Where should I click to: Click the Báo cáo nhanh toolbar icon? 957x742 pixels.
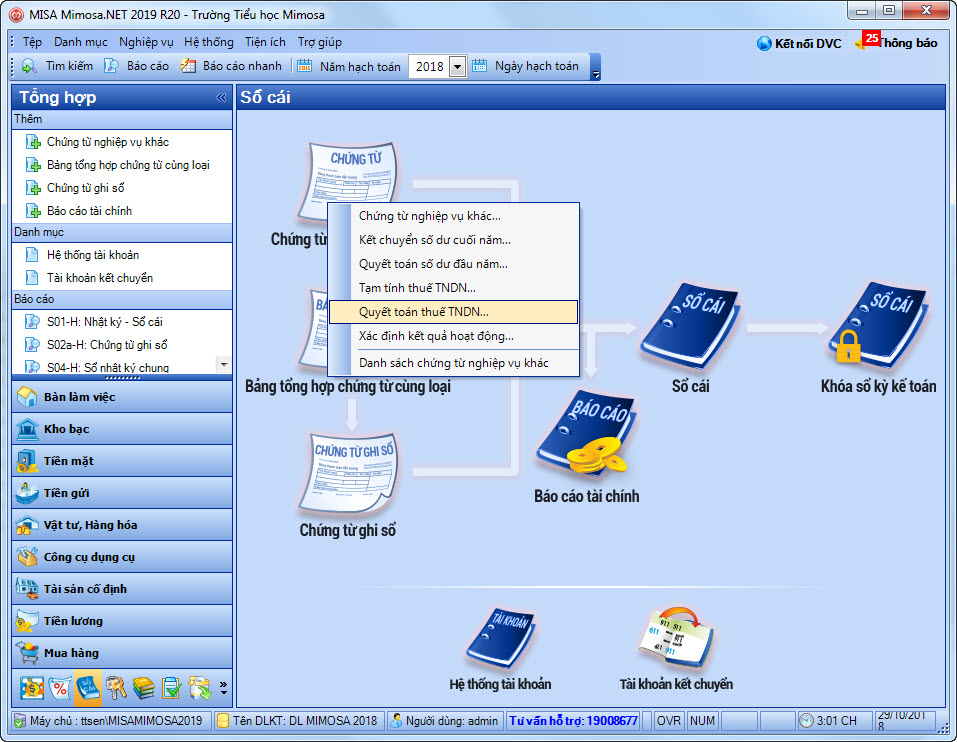pos(188,66)
